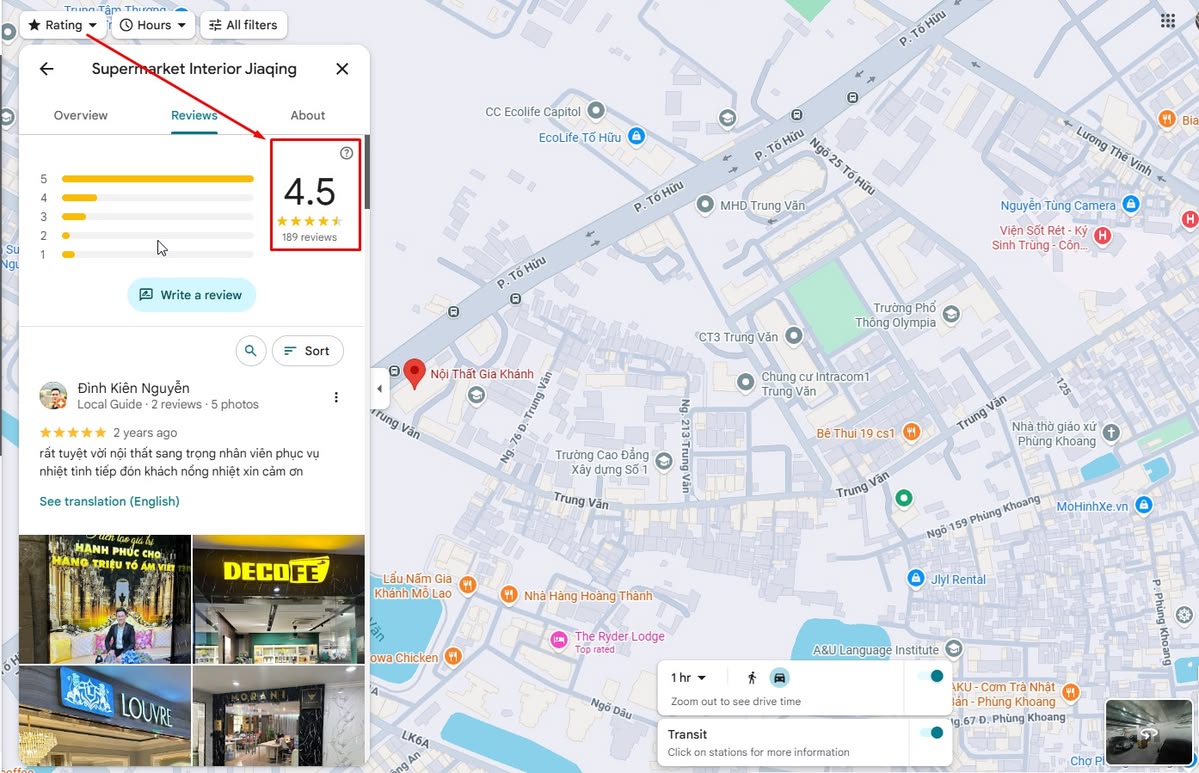
Task: Collapse the side panel with the arrow handle
Action: click(380, 388)
